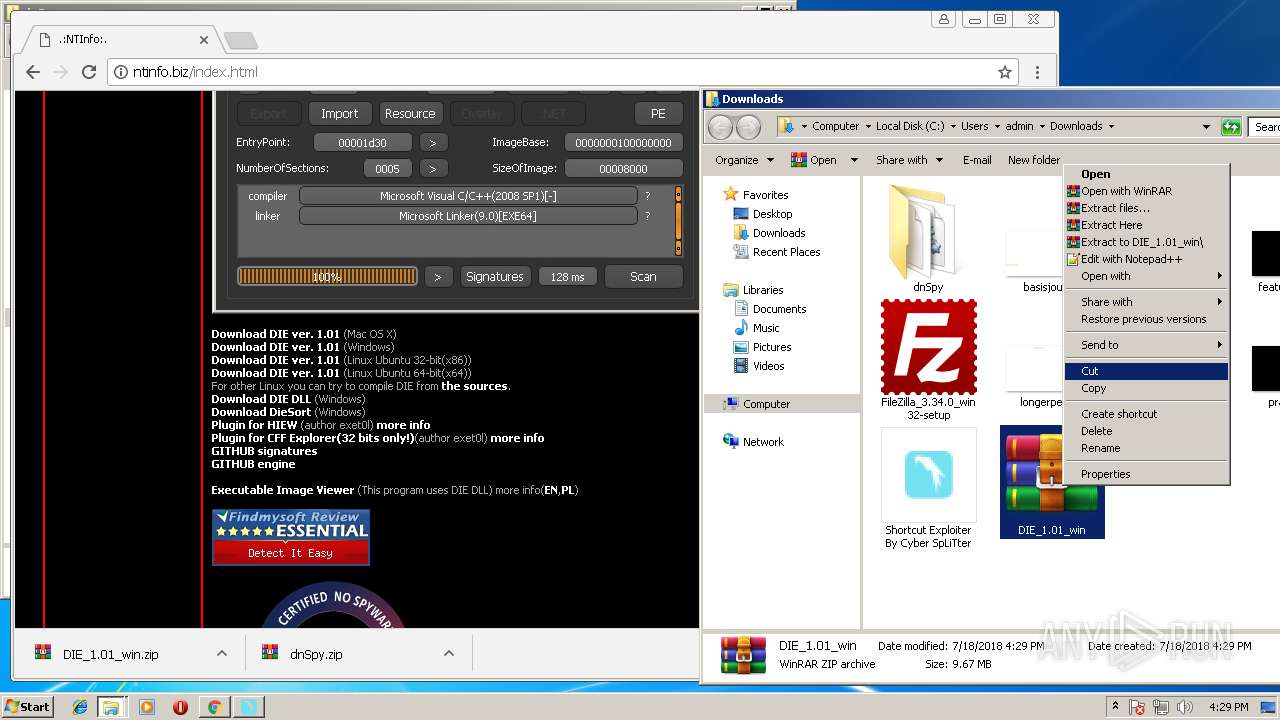The image size is (1280, 720).
Task: Expand the Open with submenu
Action: pyautogui.click(x=1146, y=276)
